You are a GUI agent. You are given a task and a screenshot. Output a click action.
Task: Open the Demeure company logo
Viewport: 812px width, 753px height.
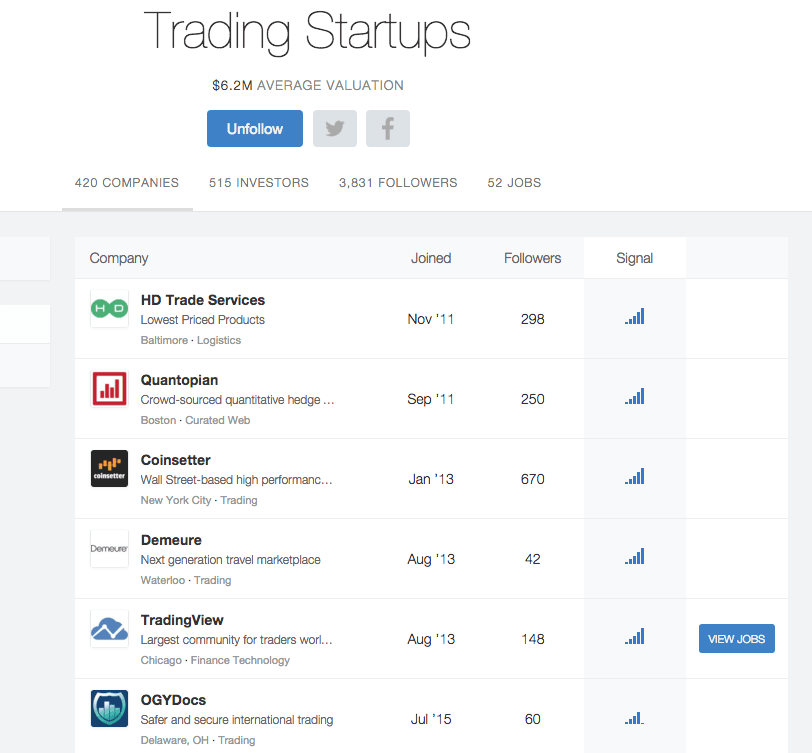(x=109, y=548)
